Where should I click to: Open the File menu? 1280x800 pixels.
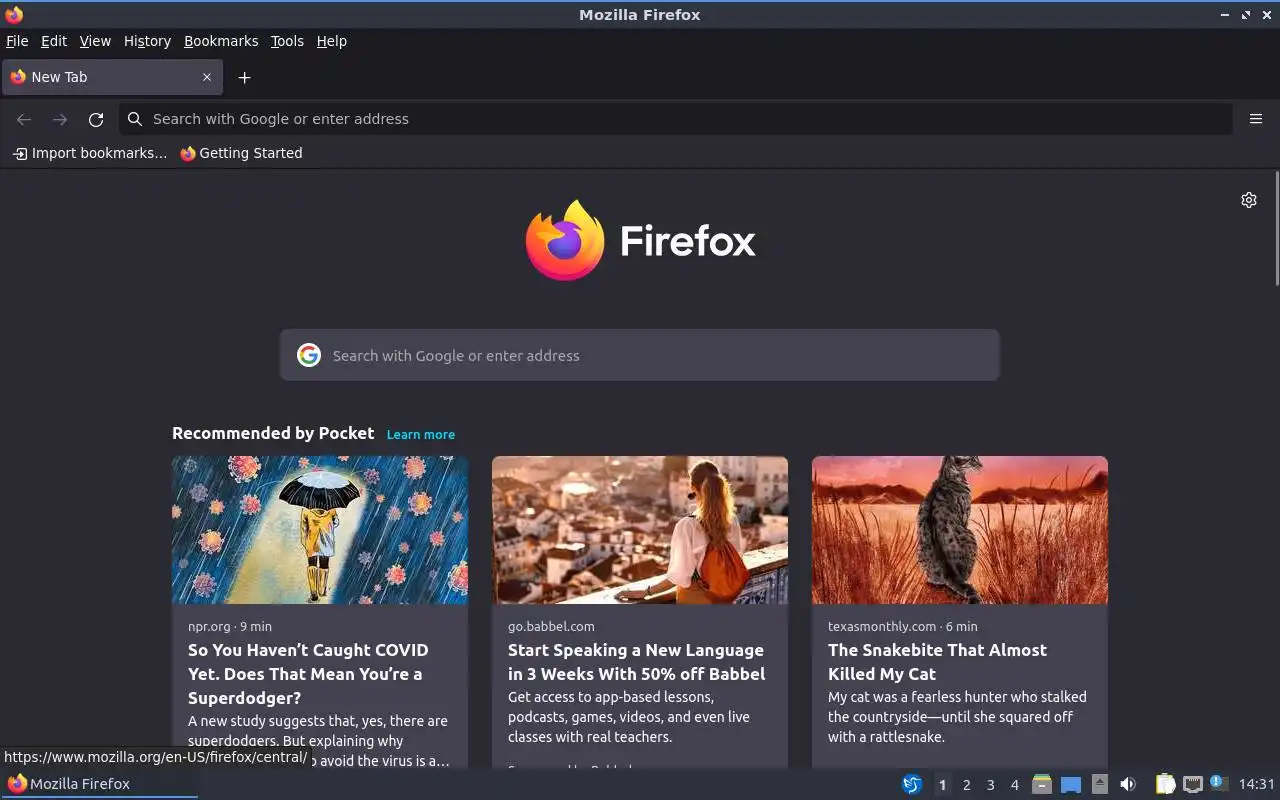(x=17, y=41)
